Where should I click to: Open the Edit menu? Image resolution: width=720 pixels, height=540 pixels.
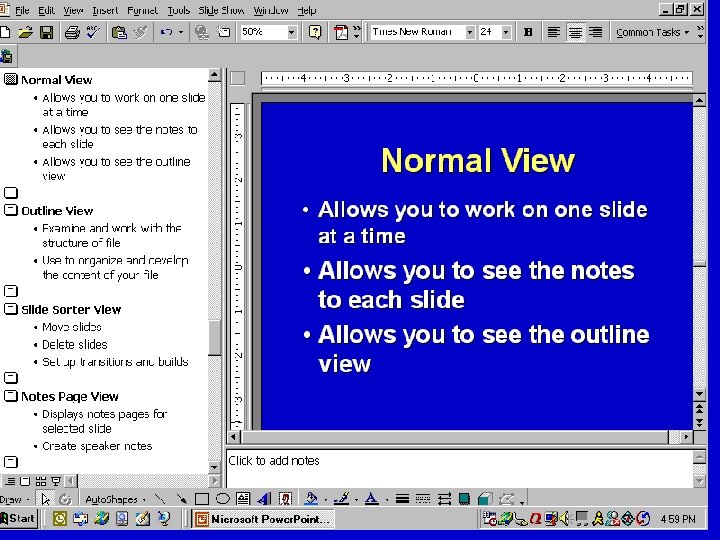coord(46,10)
